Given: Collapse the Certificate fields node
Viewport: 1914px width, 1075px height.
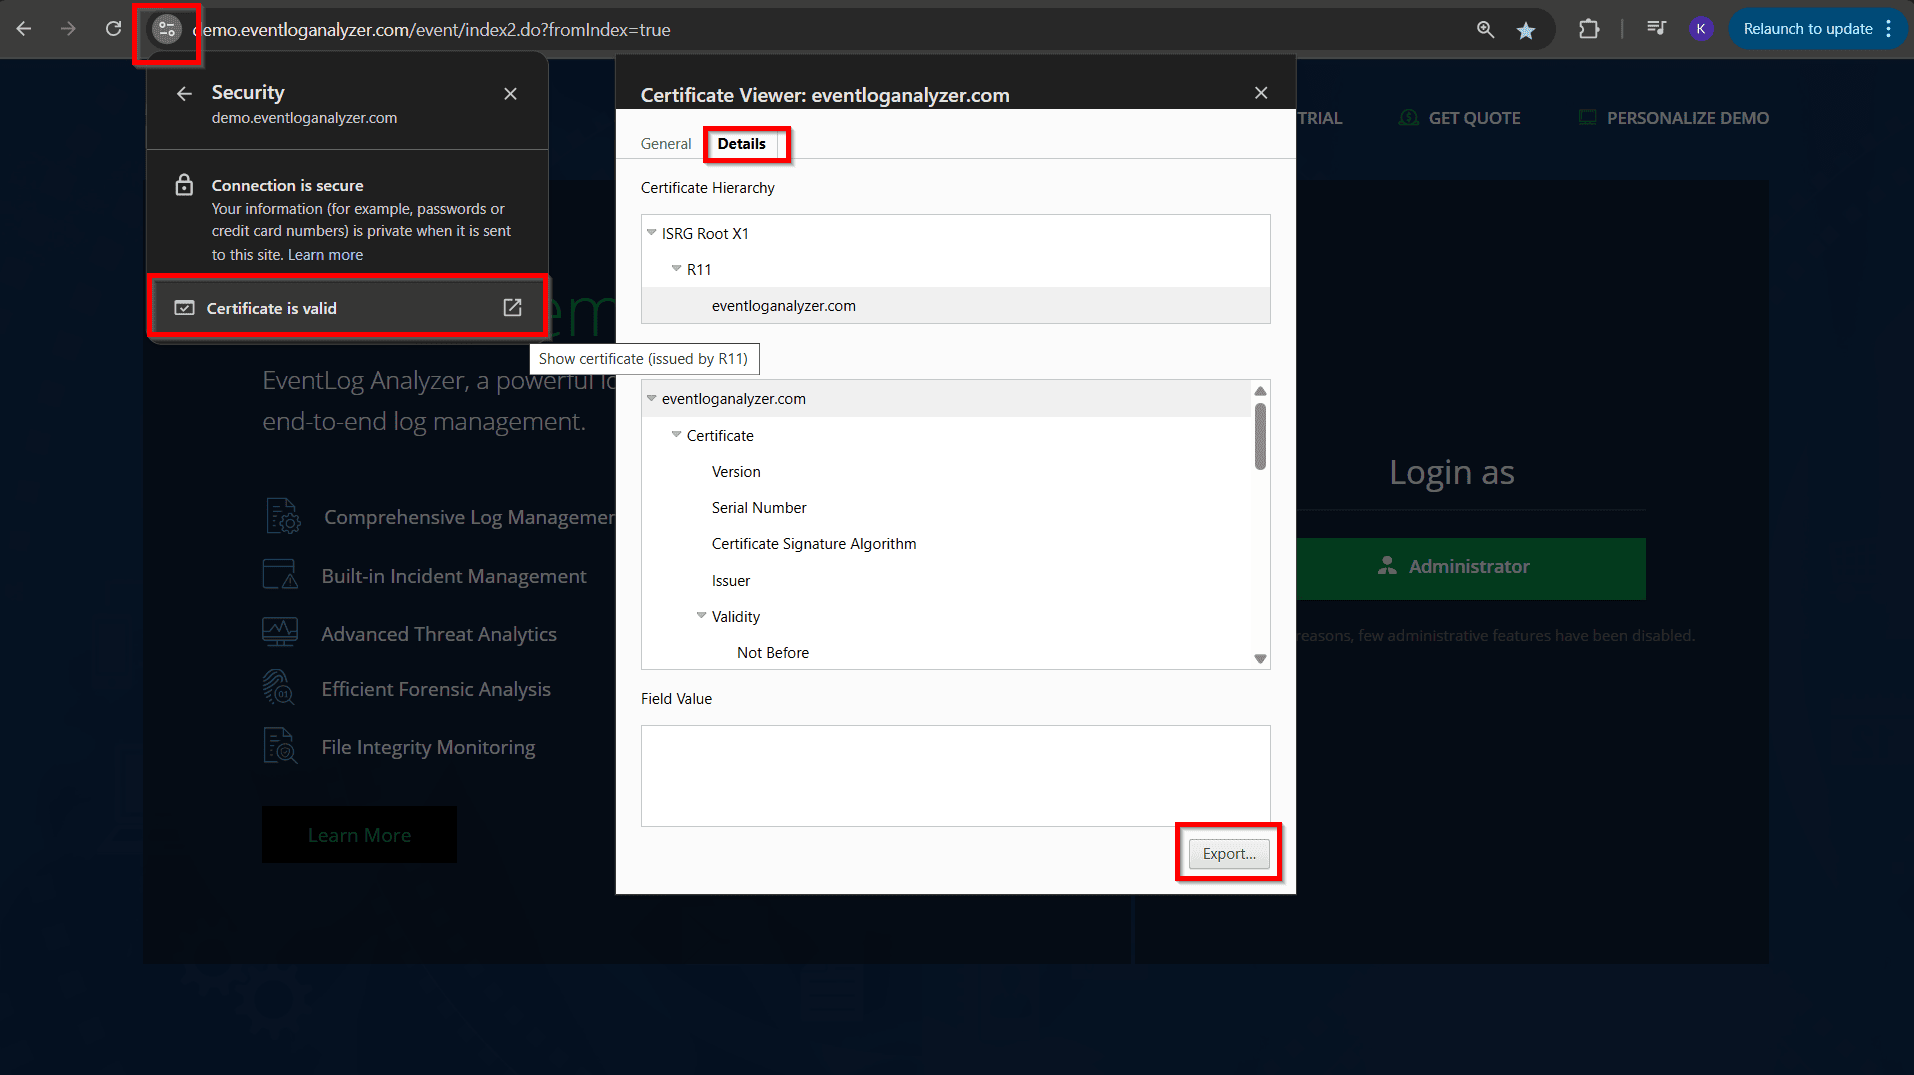Looking at the screenshot, I should coord(676,435).
